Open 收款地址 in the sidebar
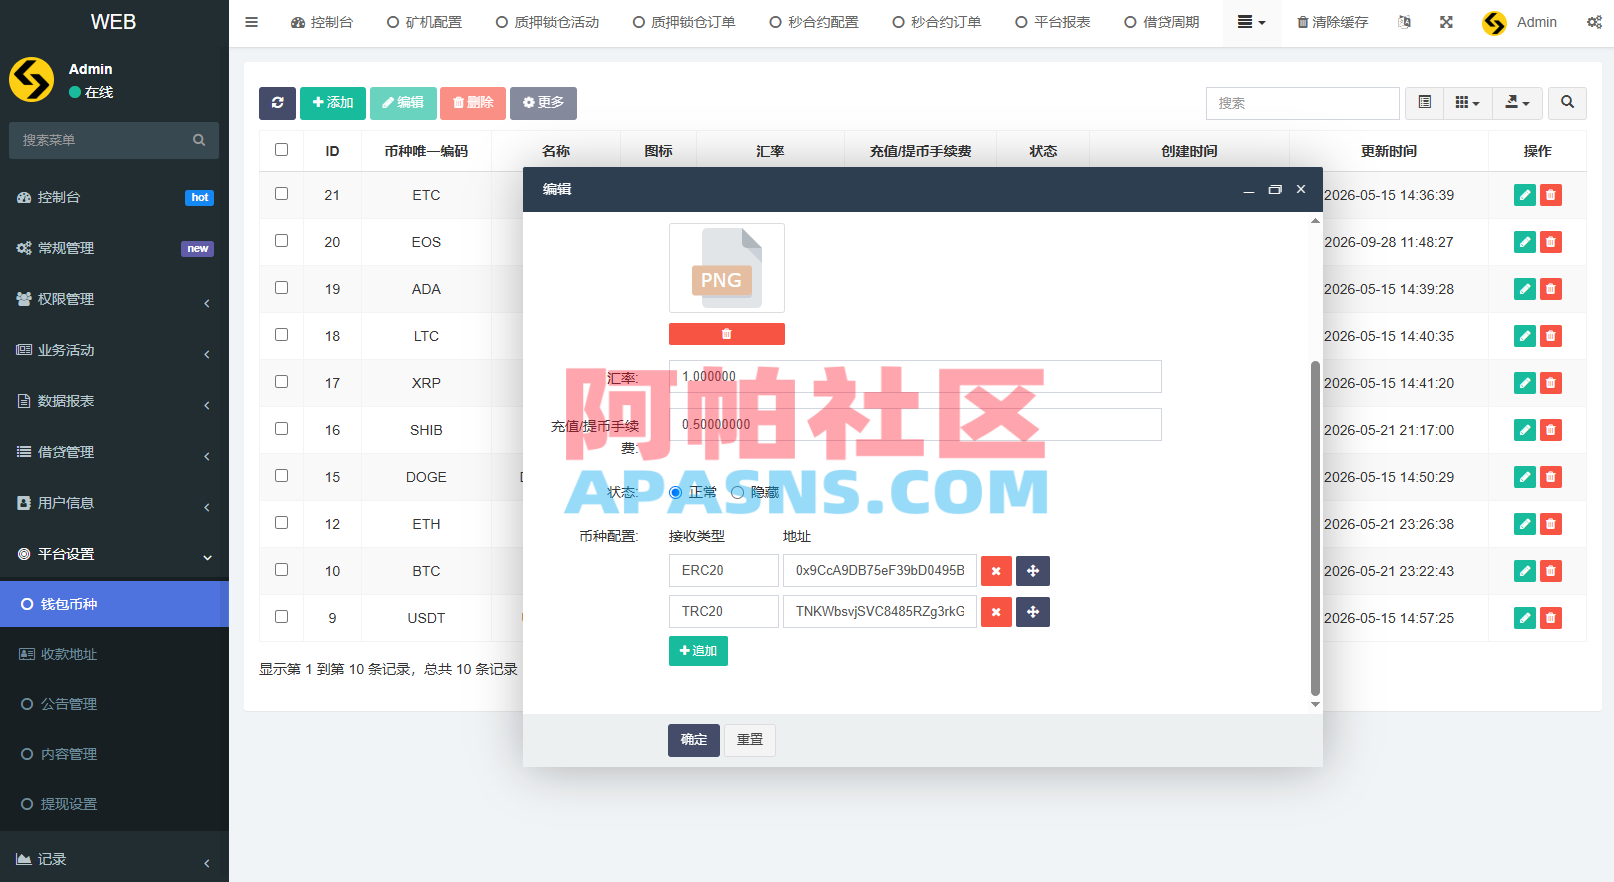 point(114,654)
